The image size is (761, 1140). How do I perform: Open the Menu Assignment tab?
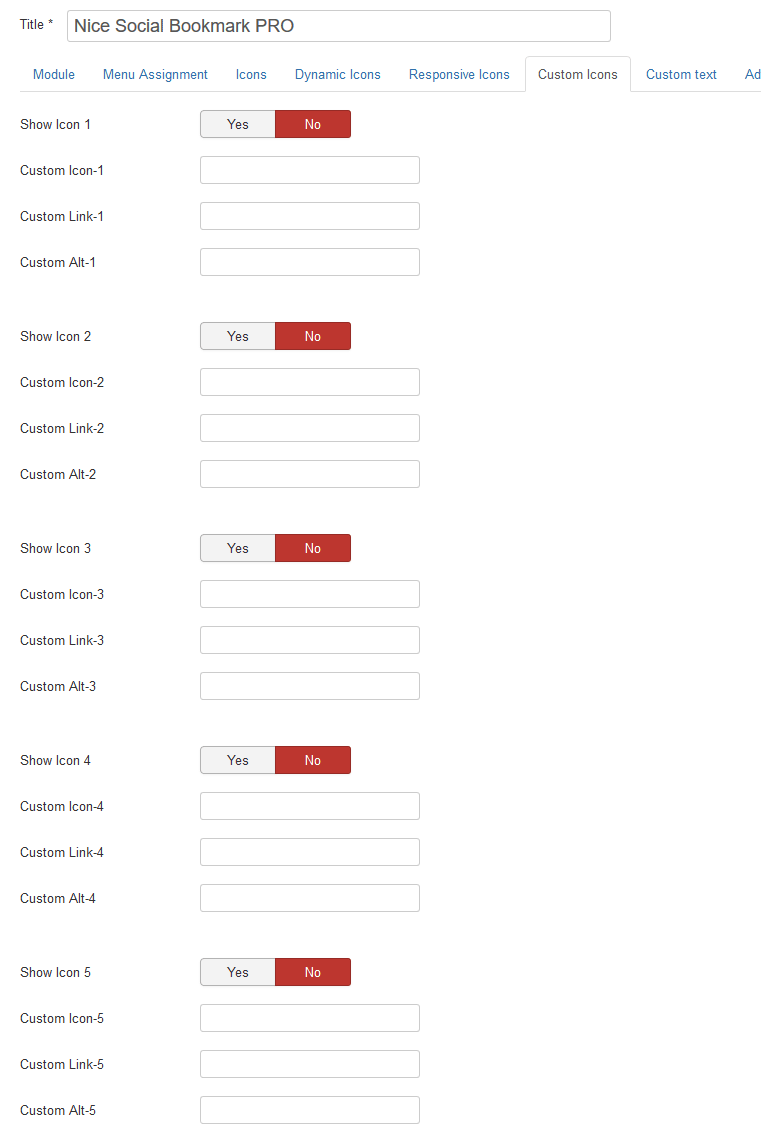pyautogui.click(x=155, y=74)
